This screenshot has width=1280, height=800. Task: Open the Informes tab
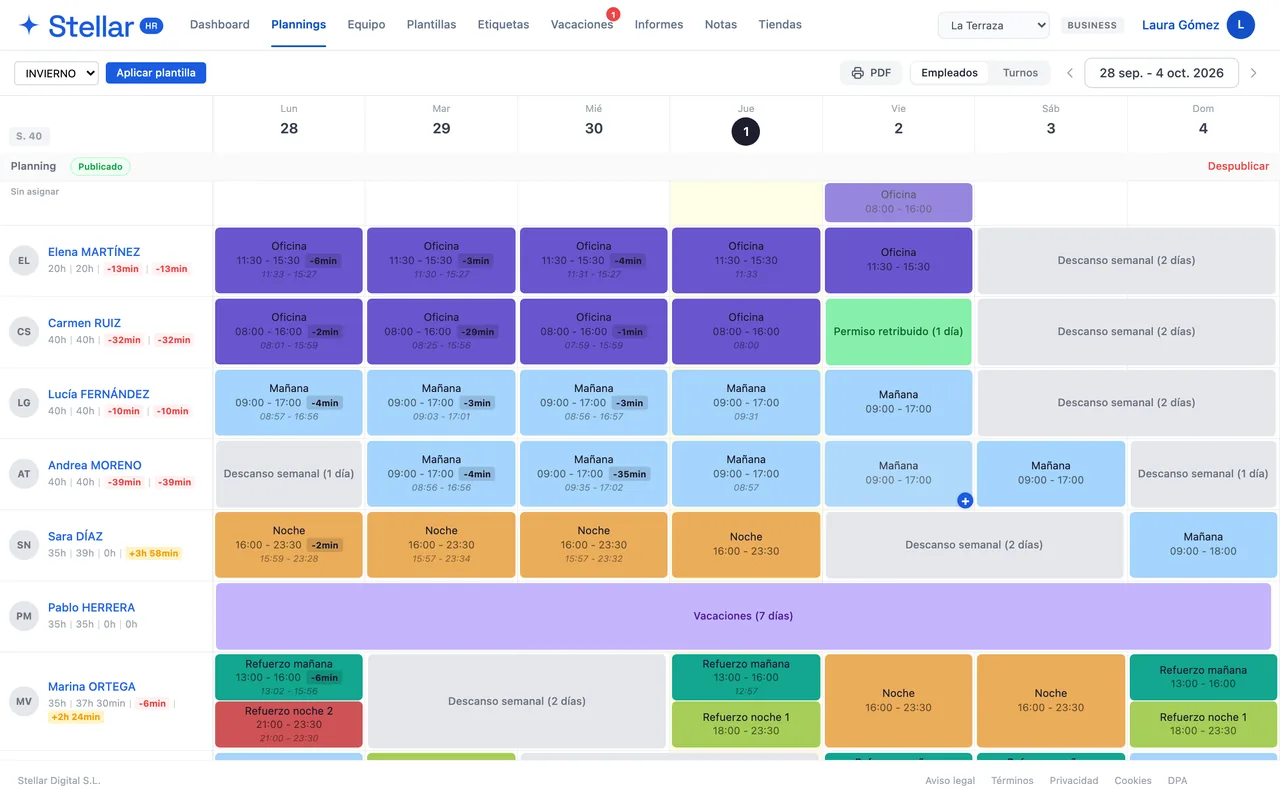[659, 25]
